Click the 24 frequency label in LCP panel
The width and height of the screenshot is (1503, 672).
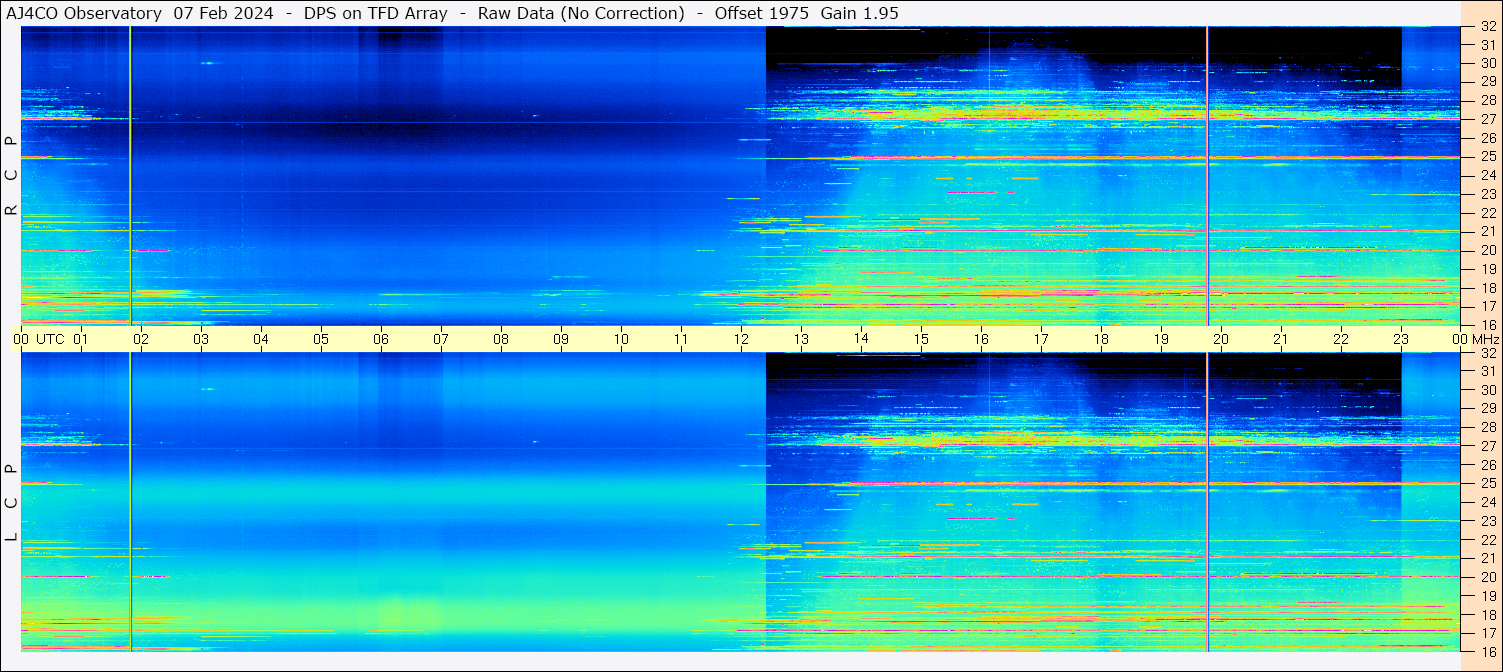pos(1487,502)
